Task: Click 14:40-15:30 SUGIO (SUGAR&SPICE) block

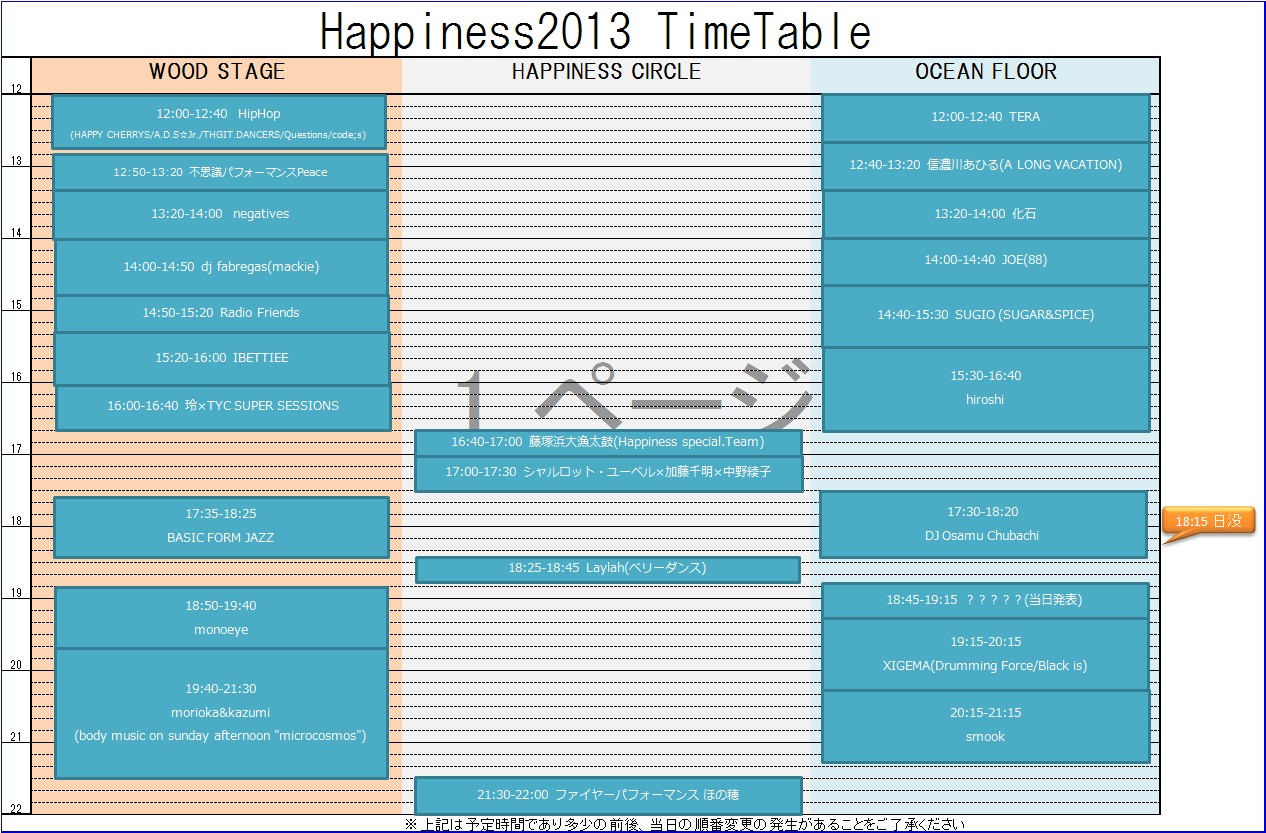Action: (985, 316)
